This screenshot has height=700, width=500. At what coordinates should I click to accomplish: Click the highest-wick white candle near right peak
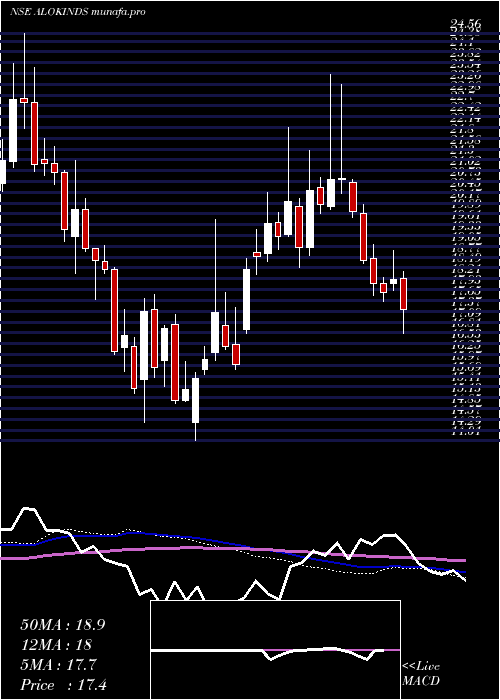(331, 193)
